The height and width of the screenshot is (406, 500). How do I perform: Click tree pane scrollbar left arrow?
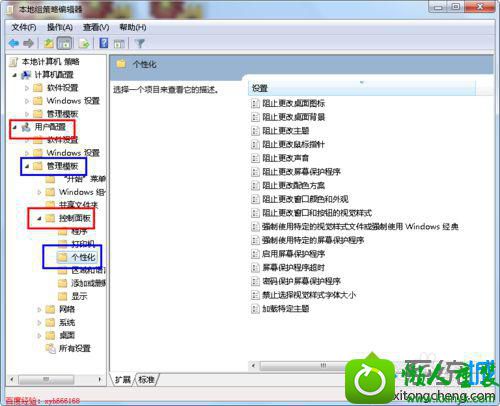[x=12, y=379]
